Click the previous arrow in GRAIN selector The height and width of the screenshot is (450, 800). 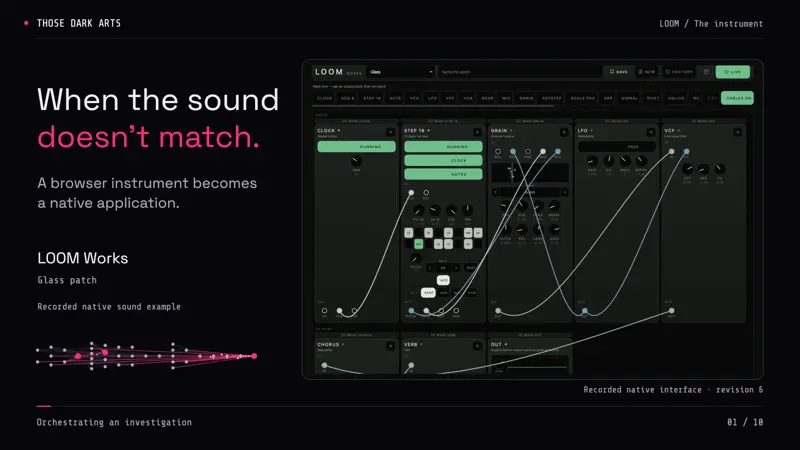[x=495, y=192]
